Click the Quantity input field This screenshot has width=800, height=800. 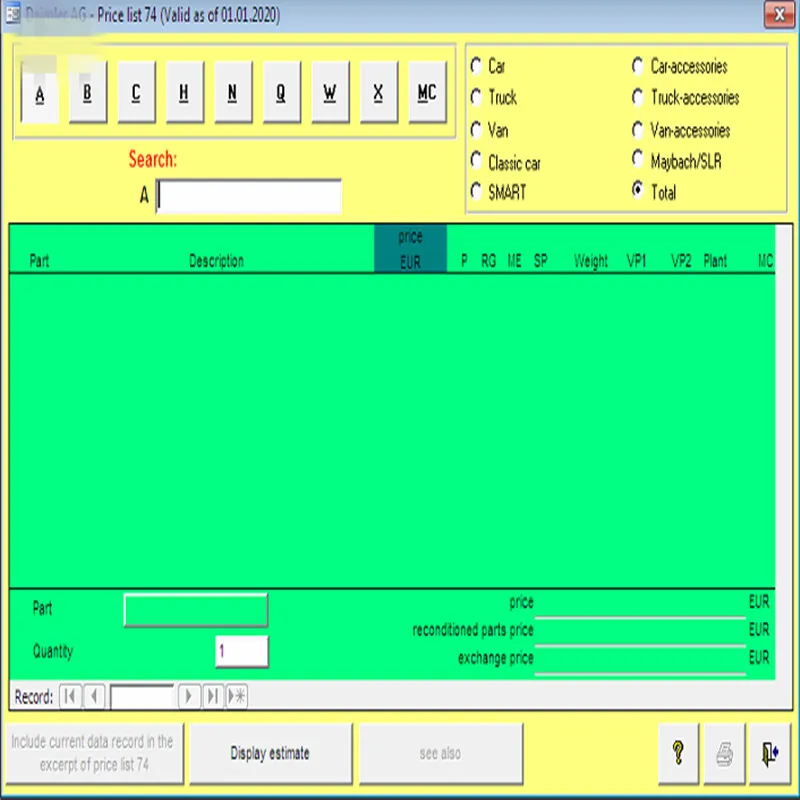242,651
